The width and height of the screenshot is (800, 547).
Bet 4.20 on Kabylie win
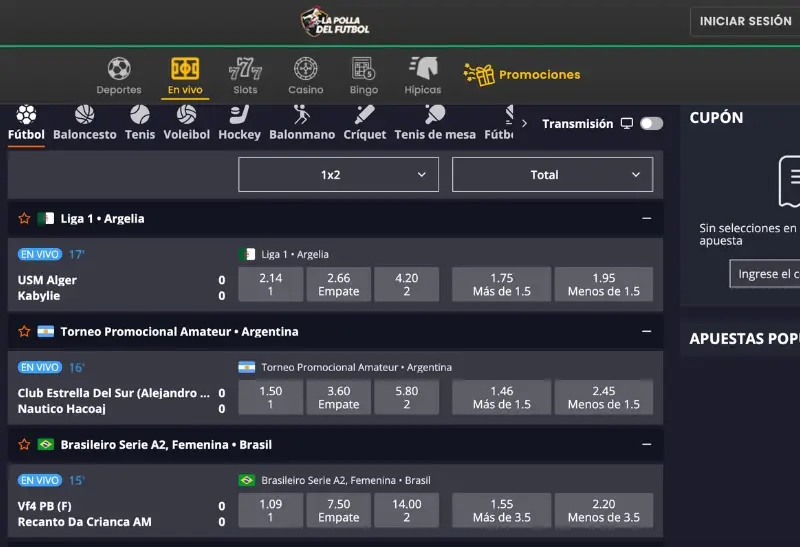point(407,284)
